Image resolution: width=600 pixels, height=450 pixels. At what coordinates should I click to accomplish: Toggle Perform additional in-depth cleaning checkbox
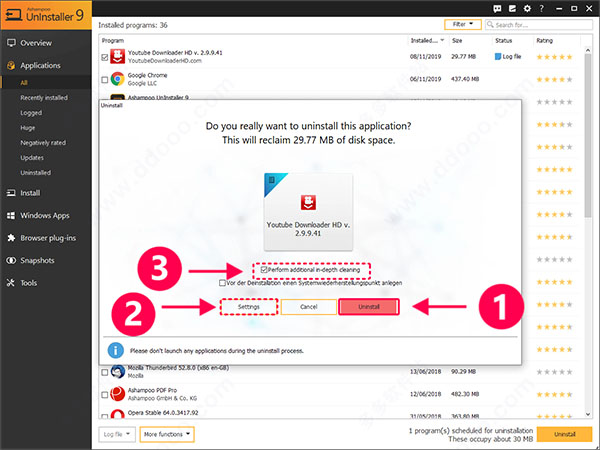pos(264,270)
